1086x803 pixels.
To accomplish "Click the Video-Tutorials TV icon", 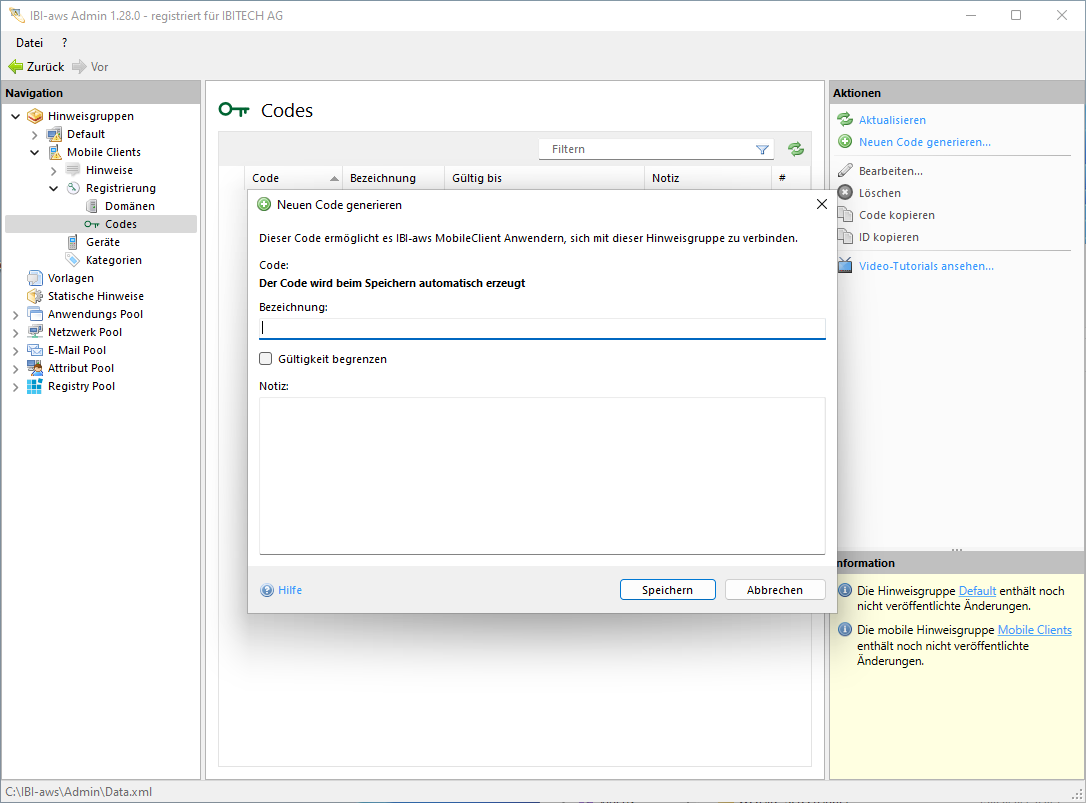I will click(x=845, y=266).
